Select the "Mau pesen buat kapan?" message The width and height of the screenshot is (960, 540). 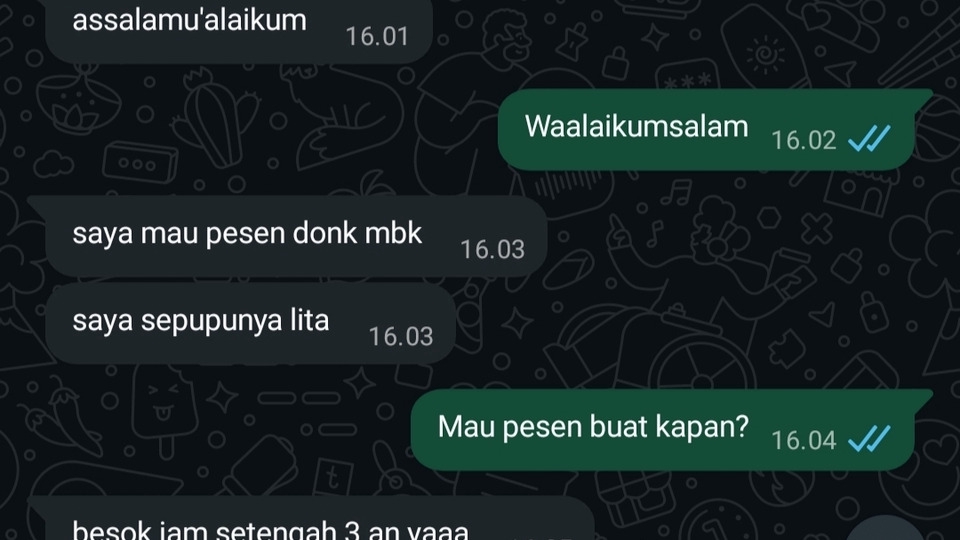671,430
